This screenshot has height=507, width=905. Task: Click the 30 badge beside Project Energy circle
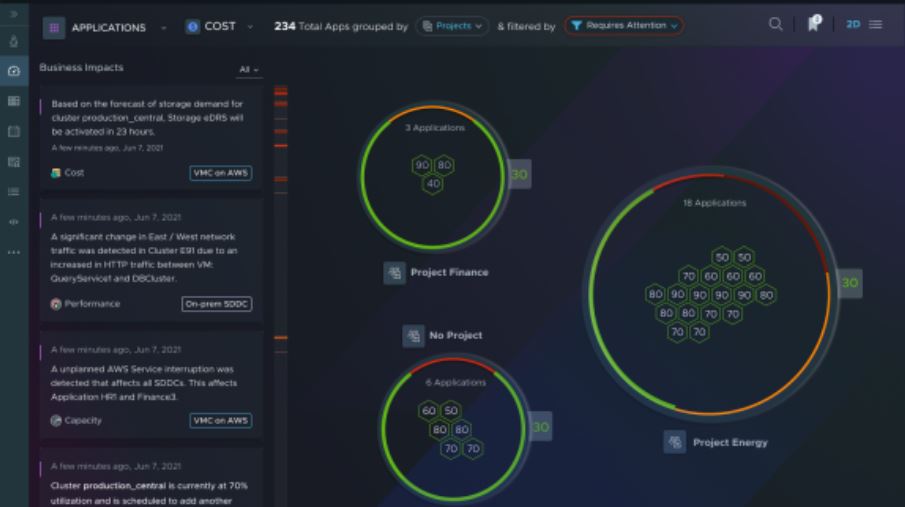pos(850,283)
